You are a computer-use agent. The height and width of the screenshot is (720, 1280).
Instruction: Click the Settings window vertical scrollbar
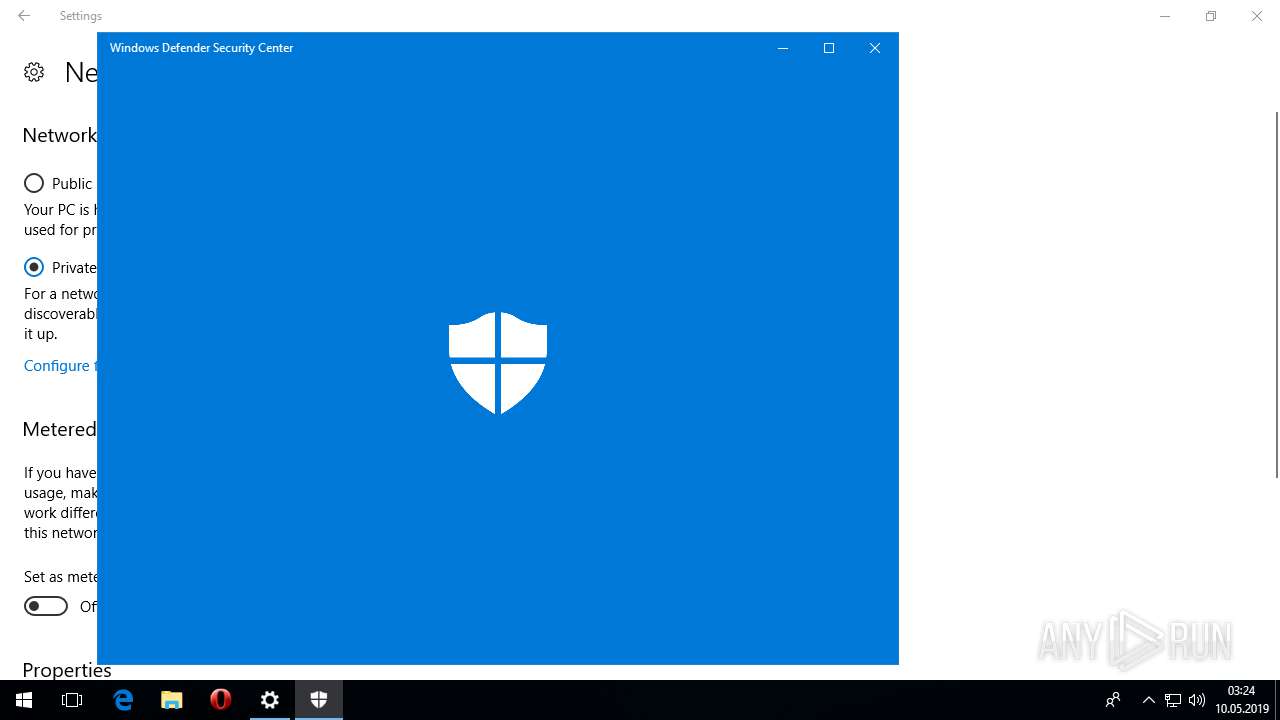pos(1276,295)
